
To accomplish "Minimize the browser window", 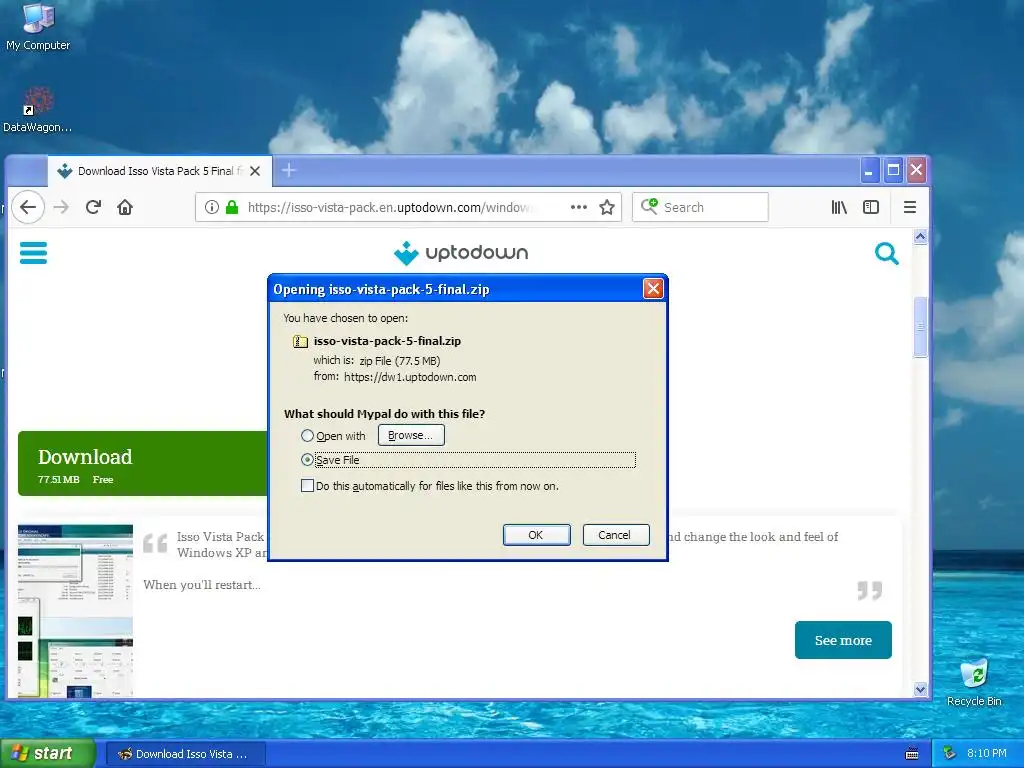I will [869, 170].
